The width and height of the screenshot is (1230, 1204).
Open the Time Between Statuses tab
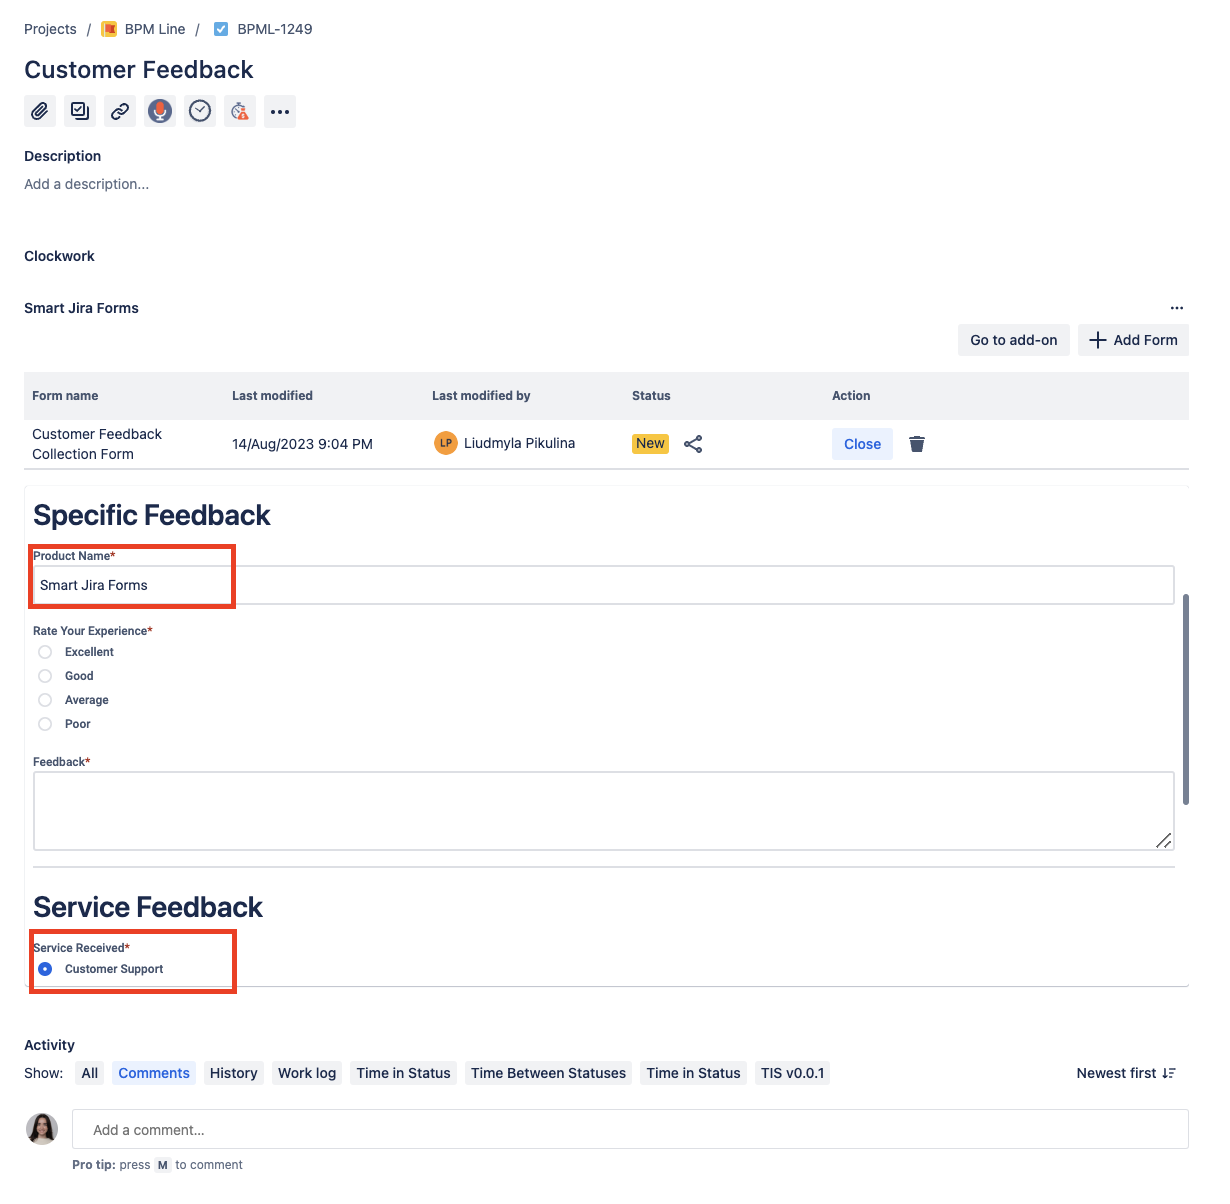(548, 1073)
